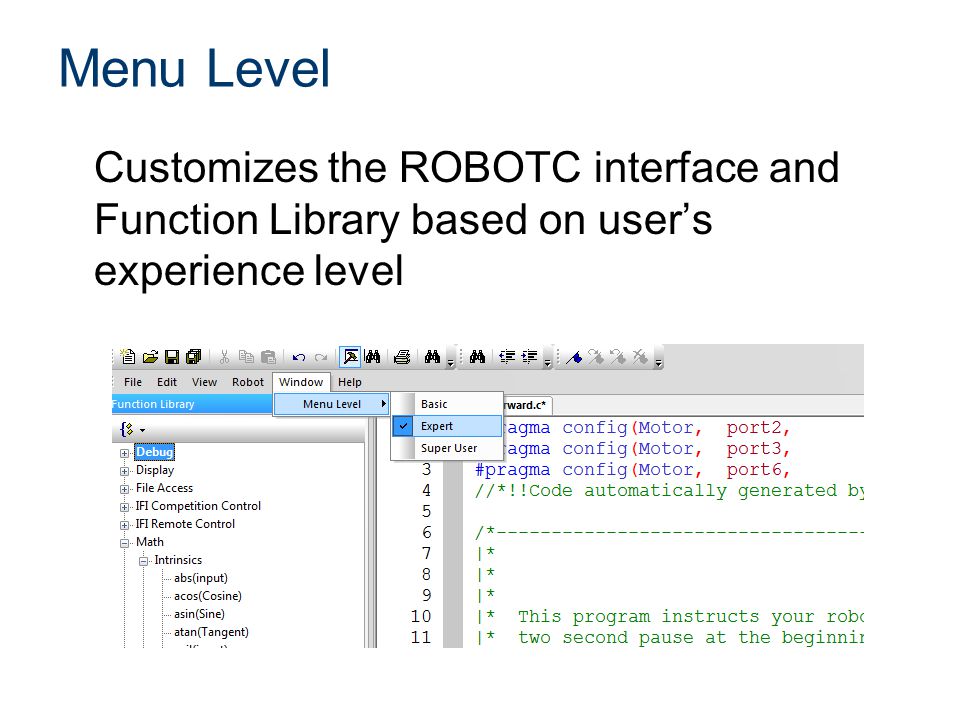The image size is (960, 720).
Task: Select abs(input) function in library
Action: (x=201, y=578)
